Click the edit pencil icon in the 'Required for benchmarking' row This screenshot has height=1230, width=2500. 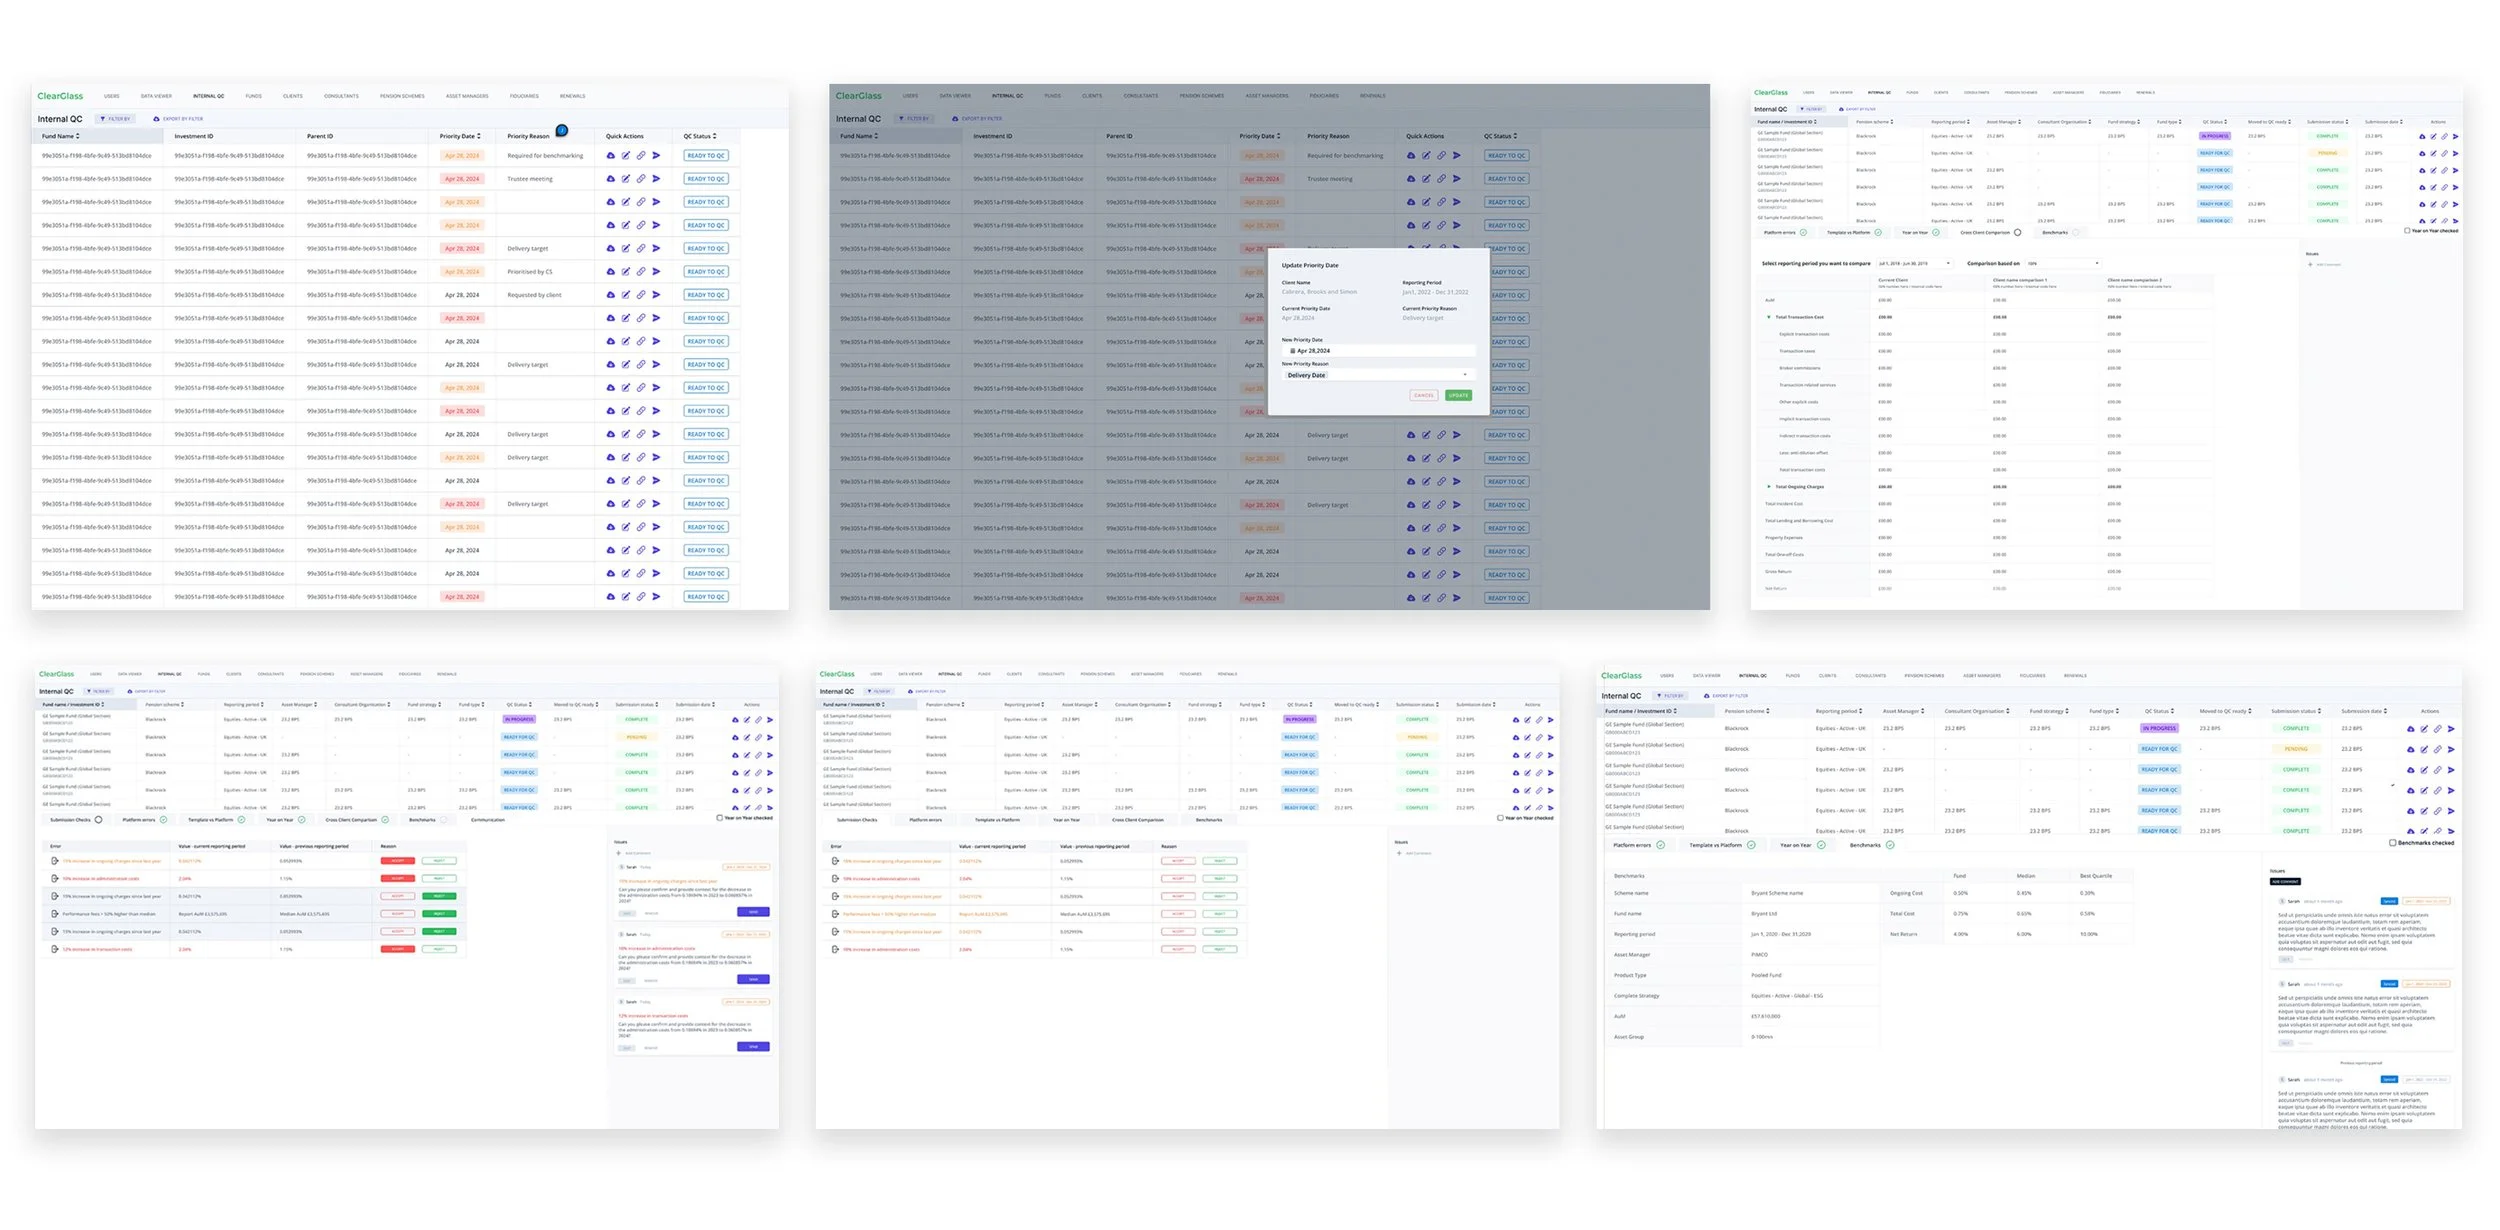coord(626,156)
